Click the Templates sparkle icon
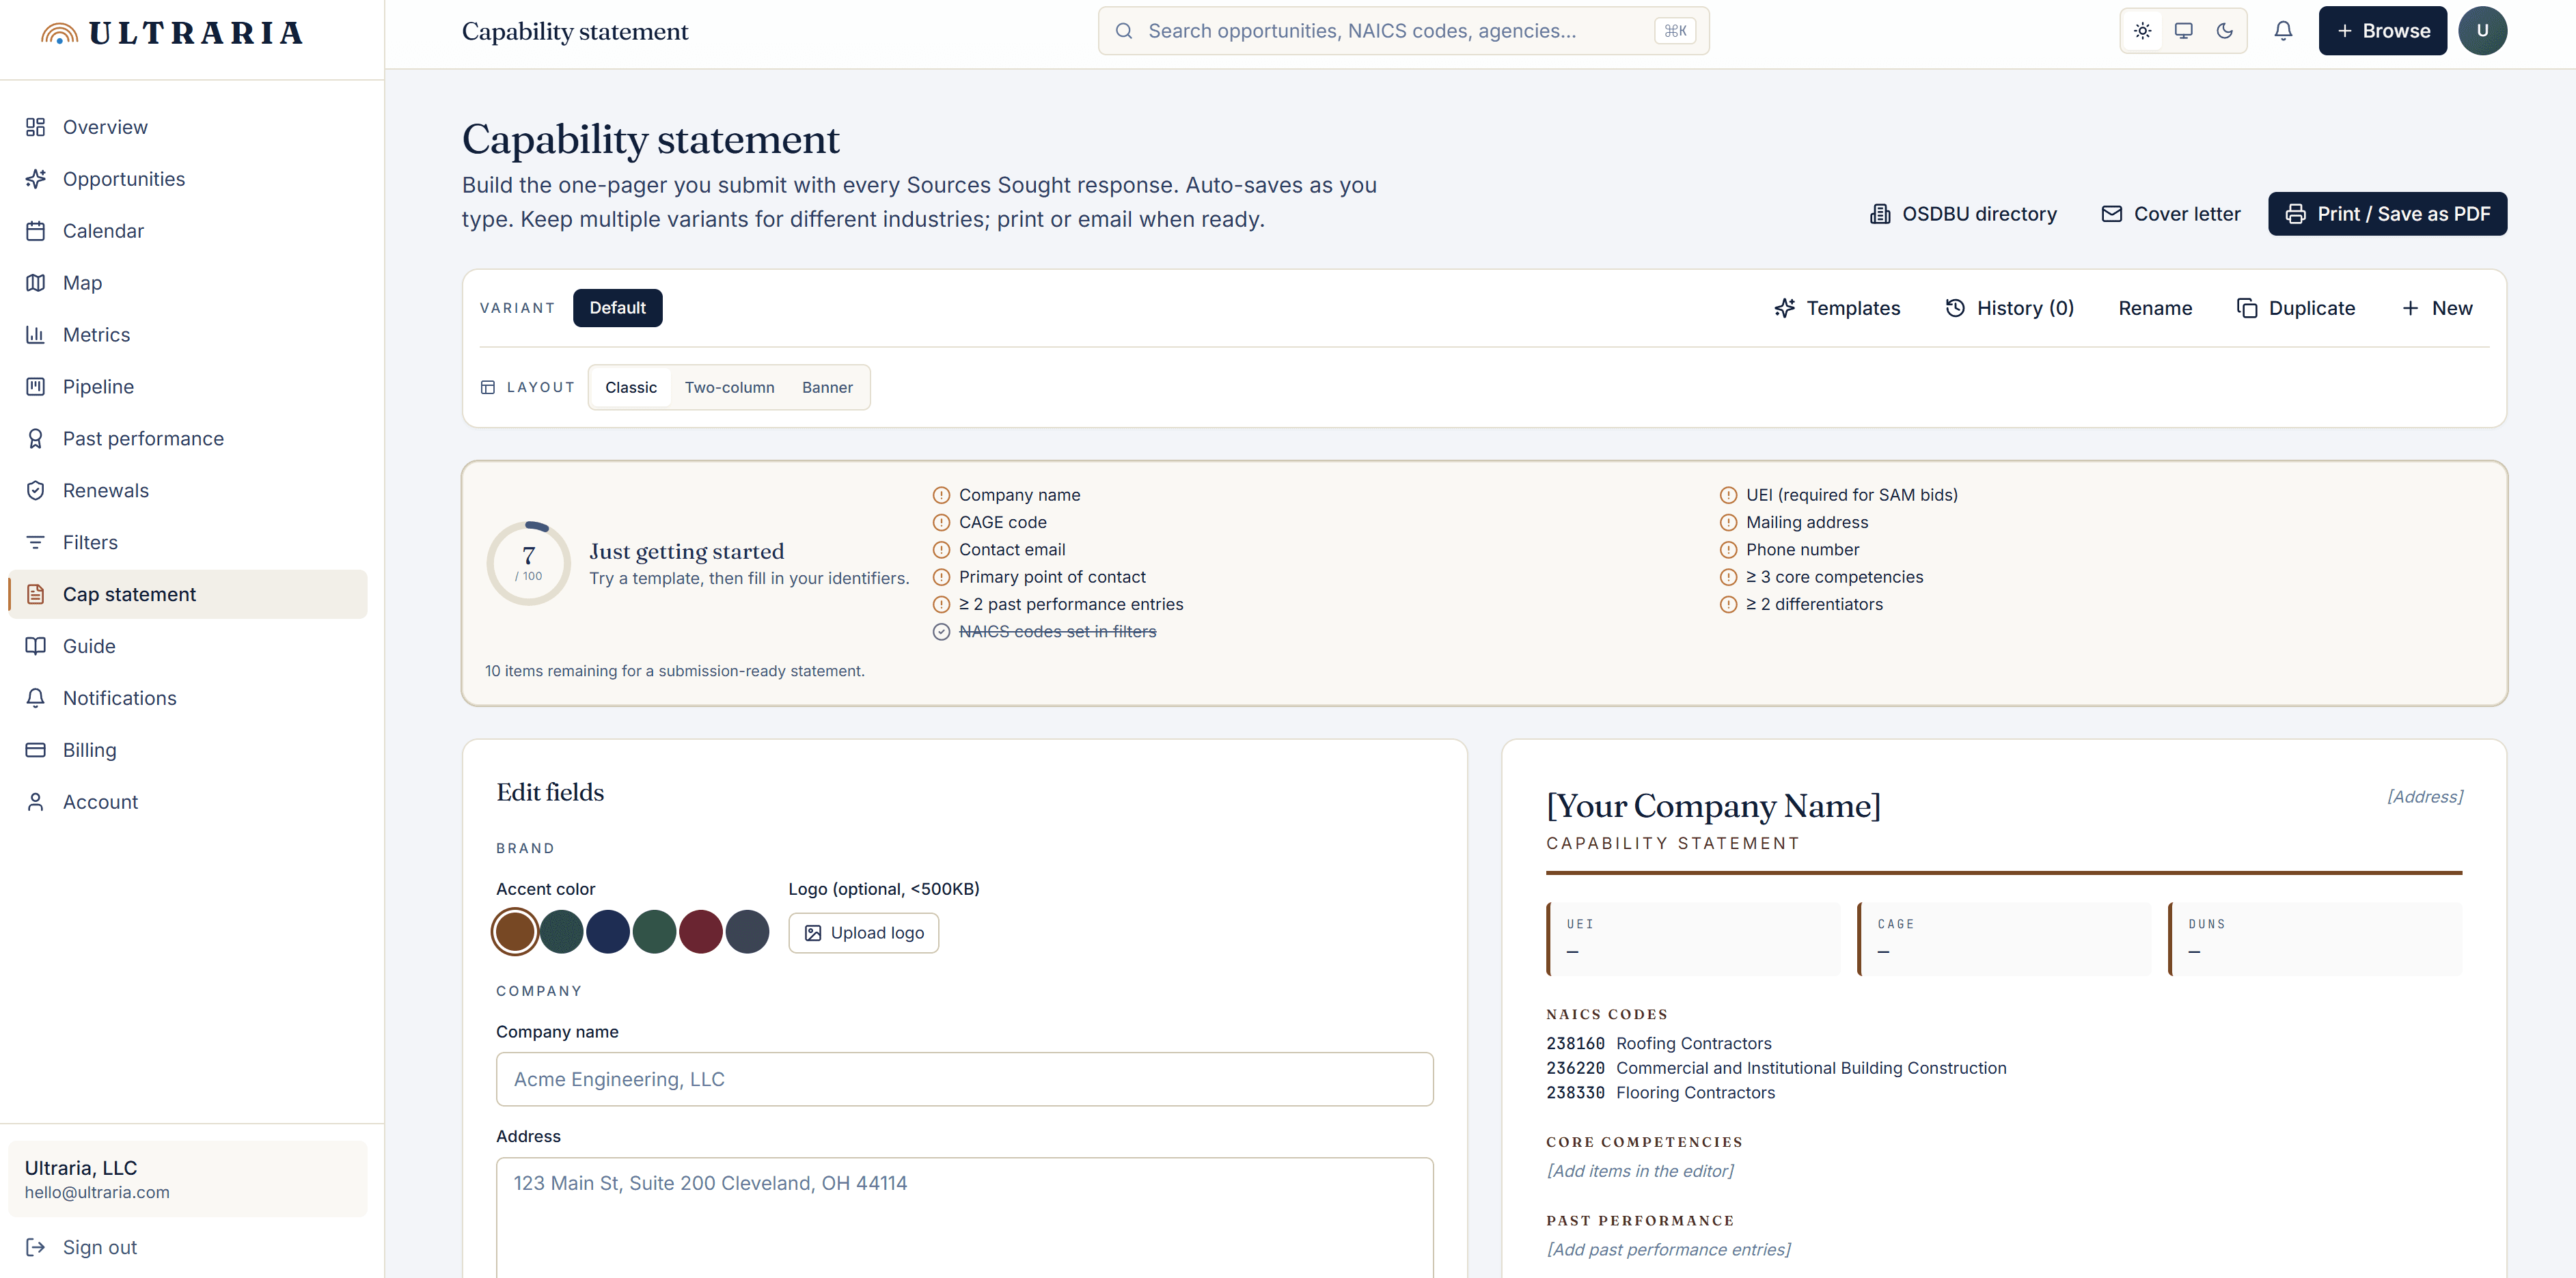 click(x=1785, y=308)
